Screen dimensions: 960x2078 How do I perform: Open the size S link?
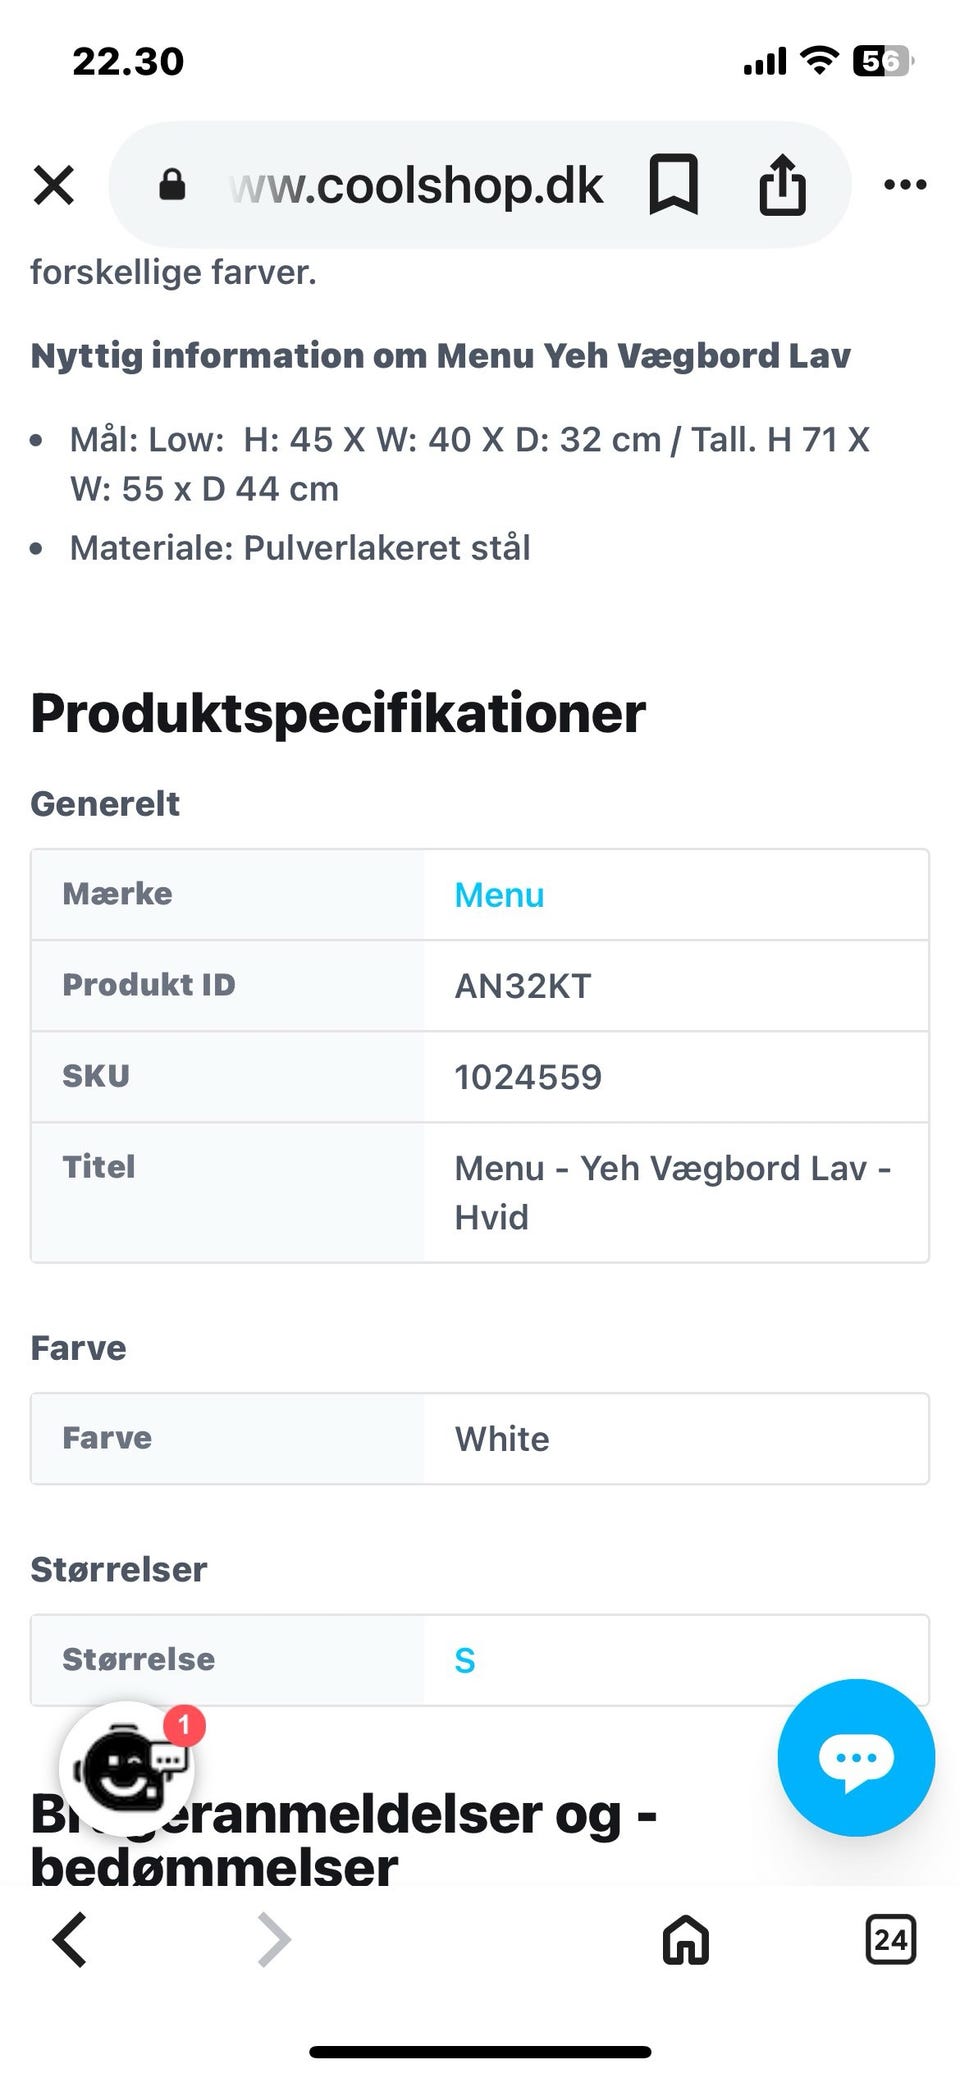[465, 1660]
